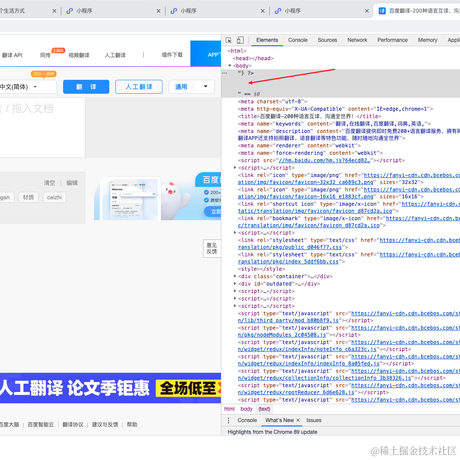460x460 pixels.
Task: Click the 人工翻译 论文季钜惠 banner
Action: point(110,388)
